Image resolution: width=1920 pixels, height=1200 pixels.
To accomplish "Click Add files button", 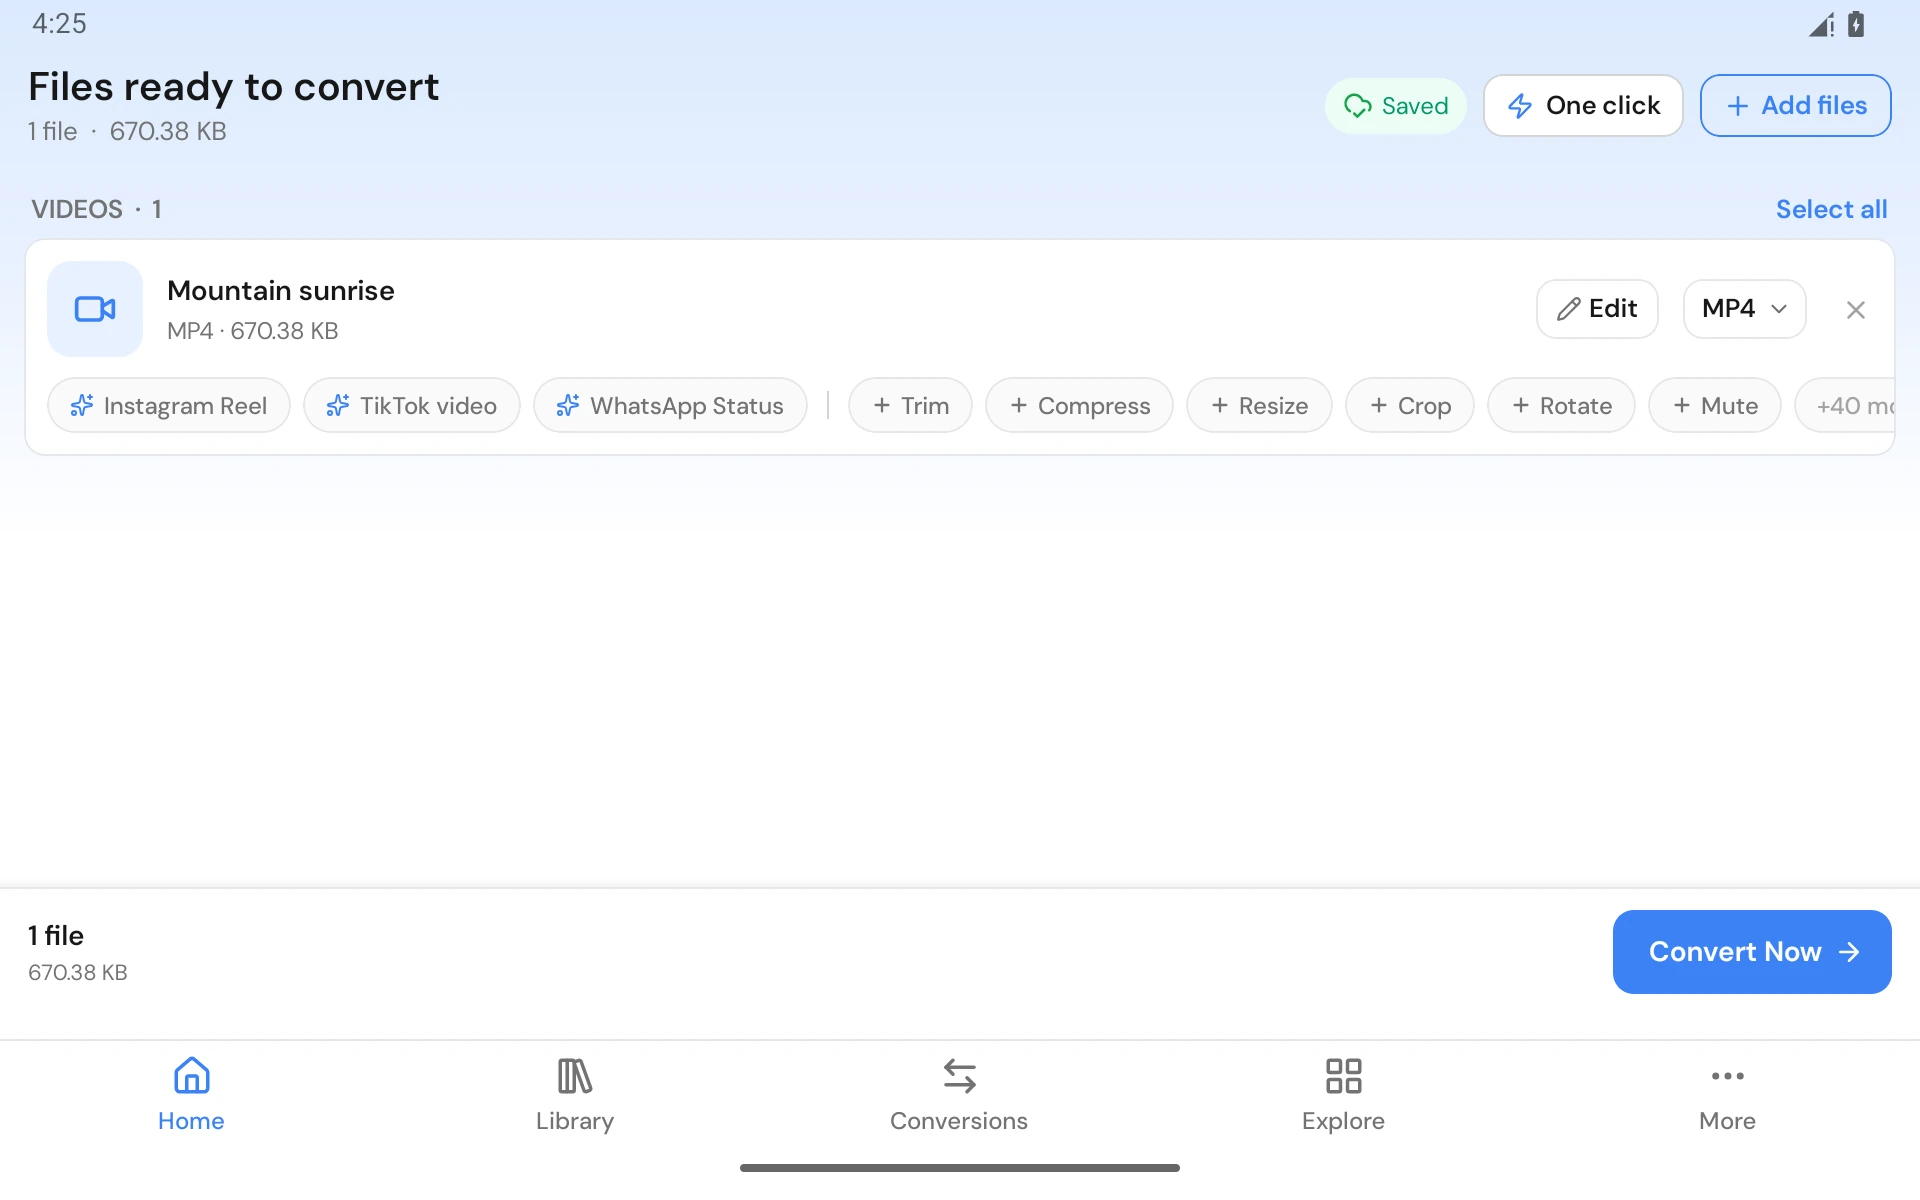I will pos(1796,105).
